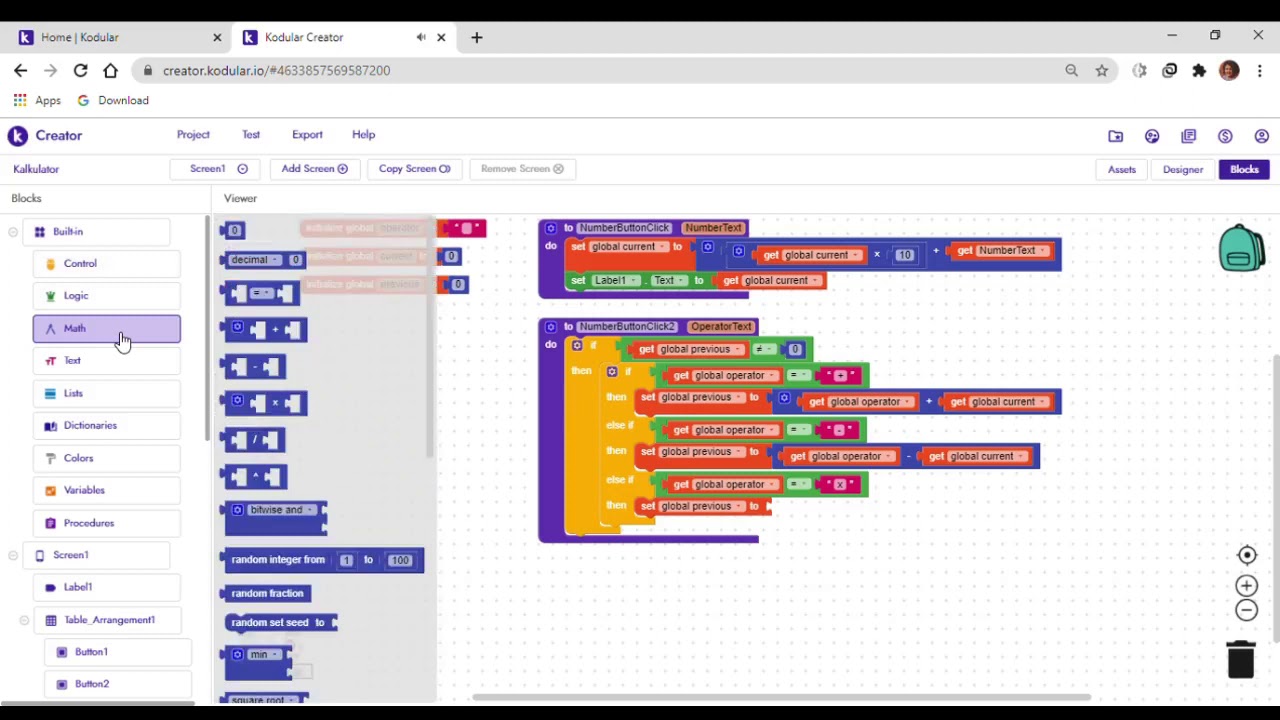Open the Export menu
This screenshot has height=720, width=1280.
[x=307, y=135]
